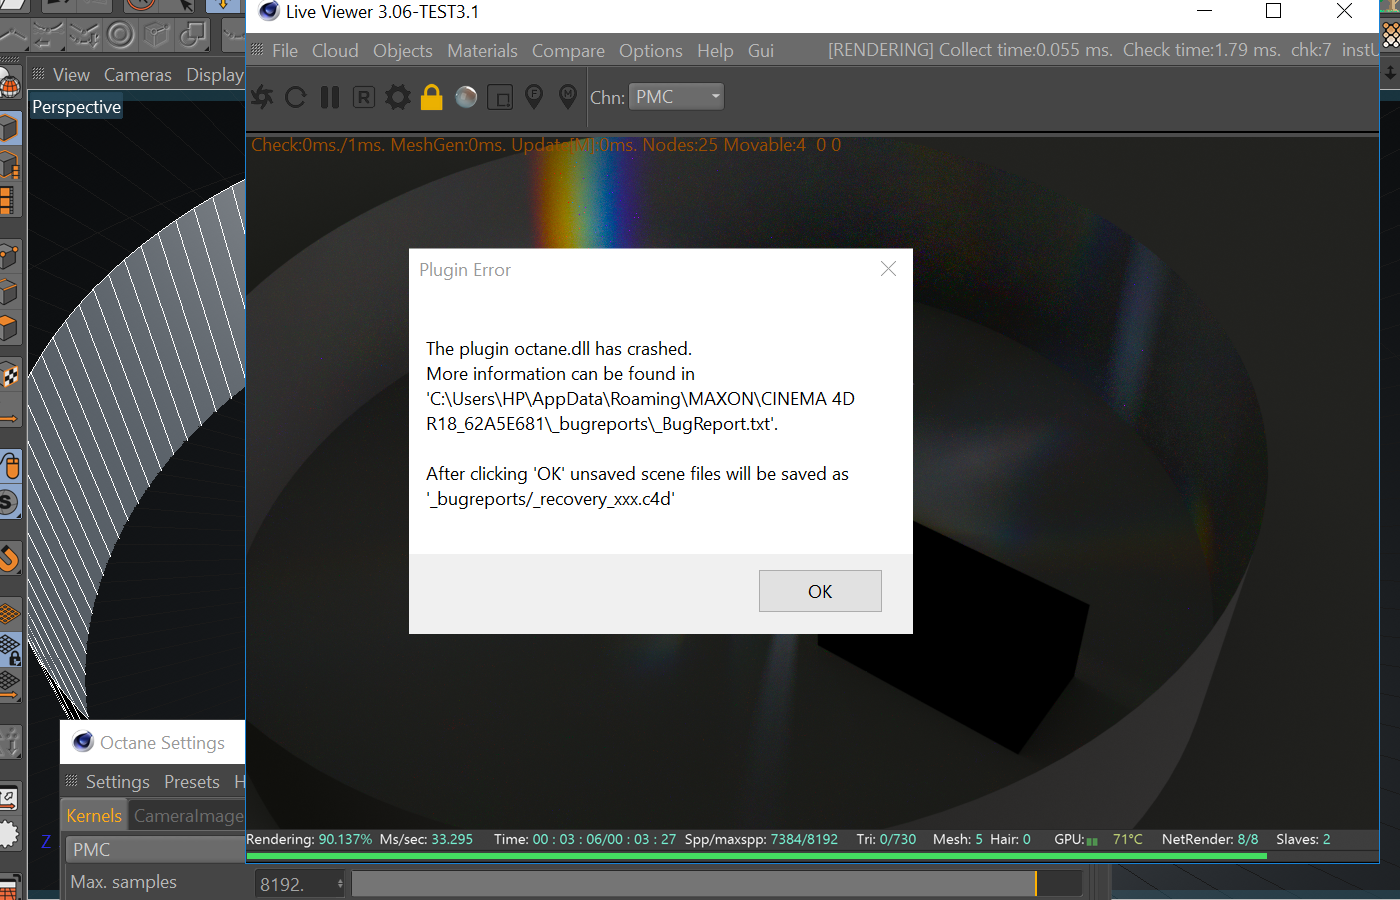Screen dimensions: 1400x900
Task: Toggle the S snap settings icon
Action: 9,502
